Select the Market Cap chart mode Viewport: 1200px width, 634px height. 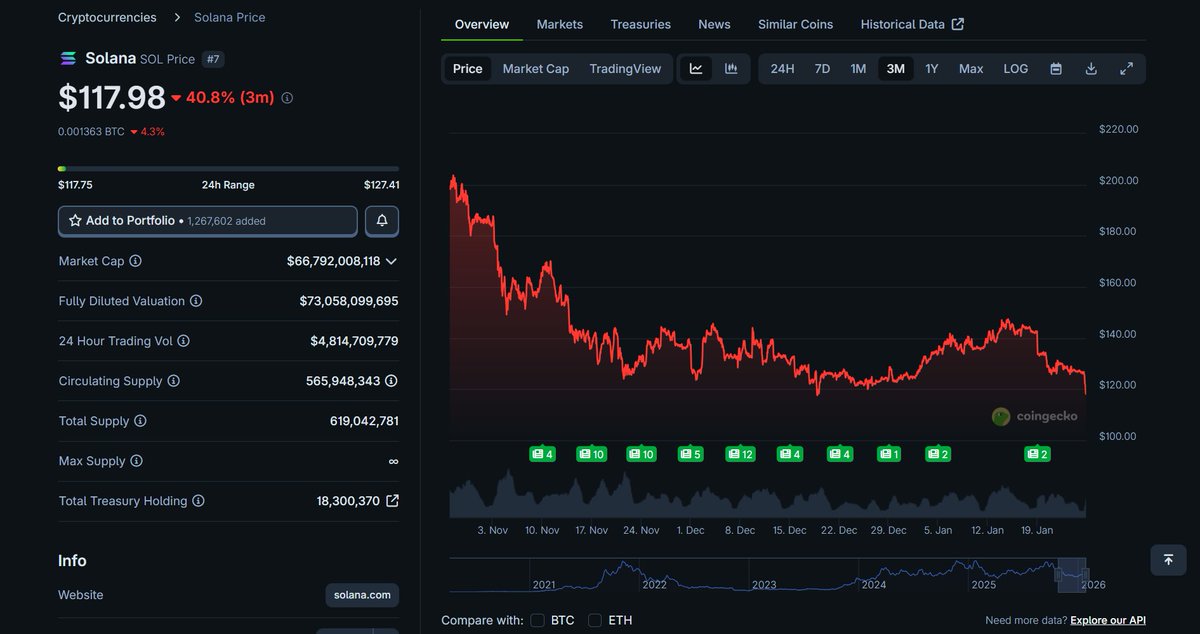pos(536,69)
